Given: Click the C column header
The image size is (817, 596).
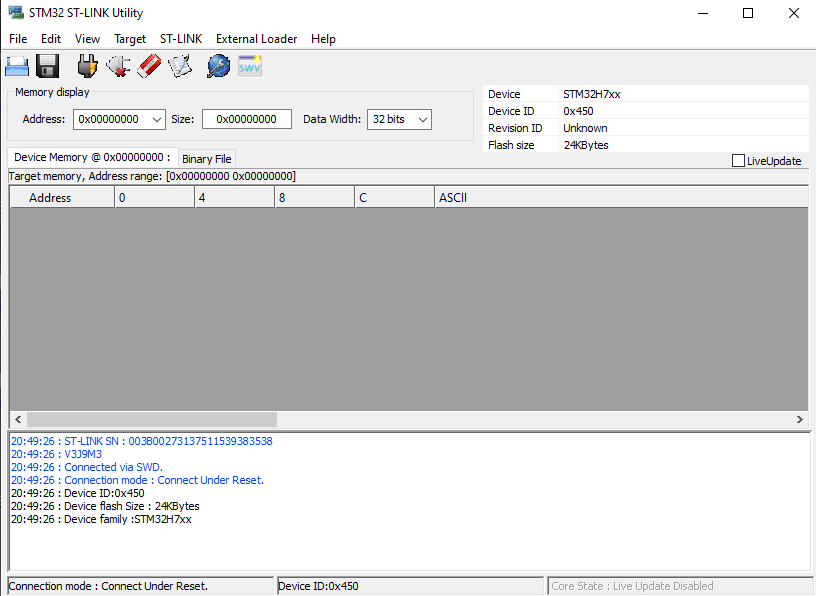Looking at the screenshot, I should click(x=394, y=198).
